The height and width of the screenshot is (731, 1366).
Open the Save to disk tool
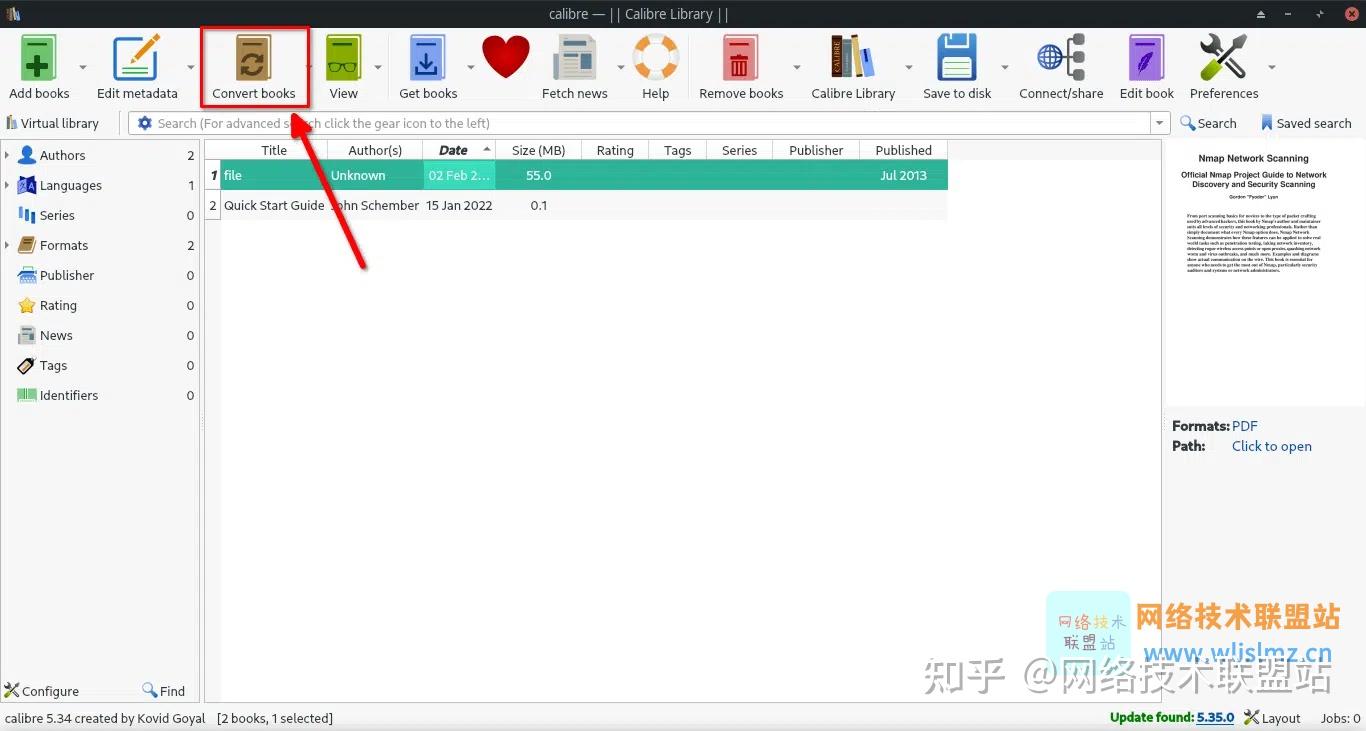click(x=956, y=57)
